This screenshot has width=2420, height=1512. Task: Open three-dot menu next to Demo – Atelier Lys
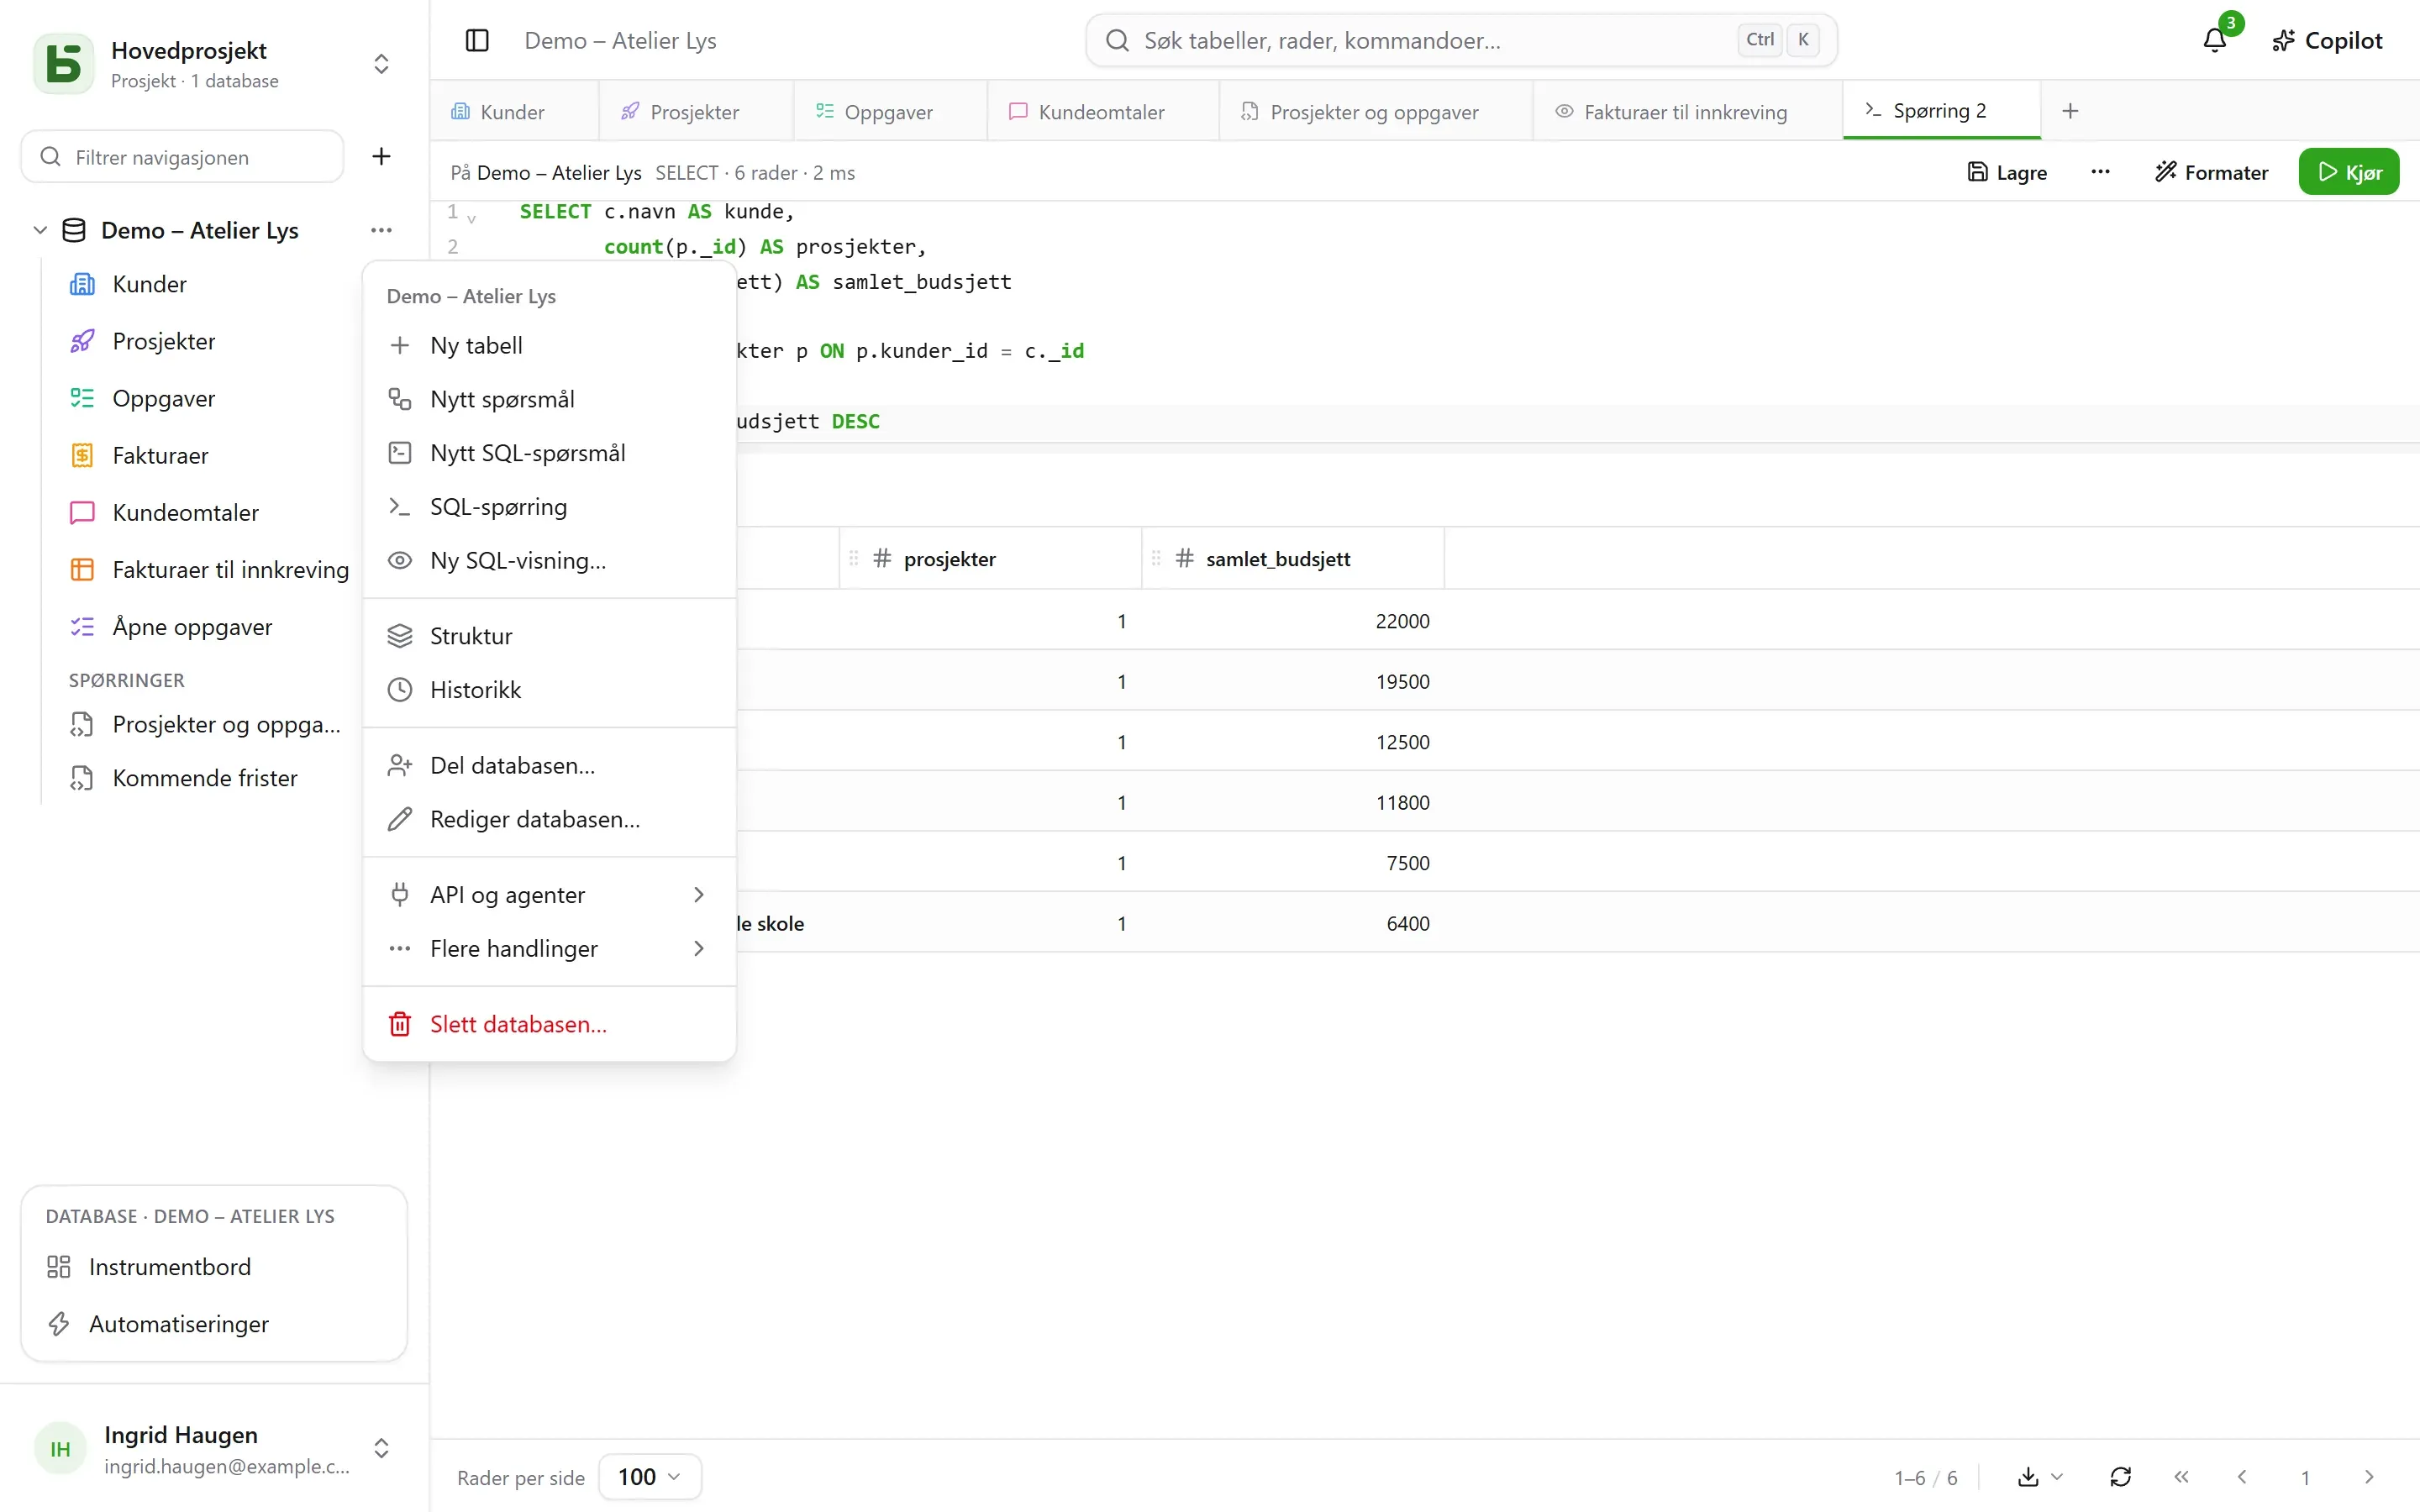tap(381, 230)
